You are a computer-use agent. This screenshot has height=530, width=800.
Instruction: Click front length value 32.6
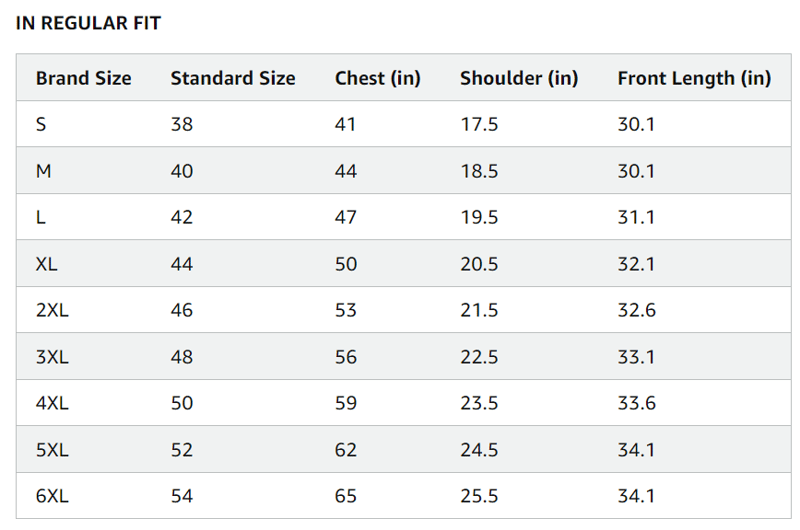pyautogui.click(x=637, y=310)
